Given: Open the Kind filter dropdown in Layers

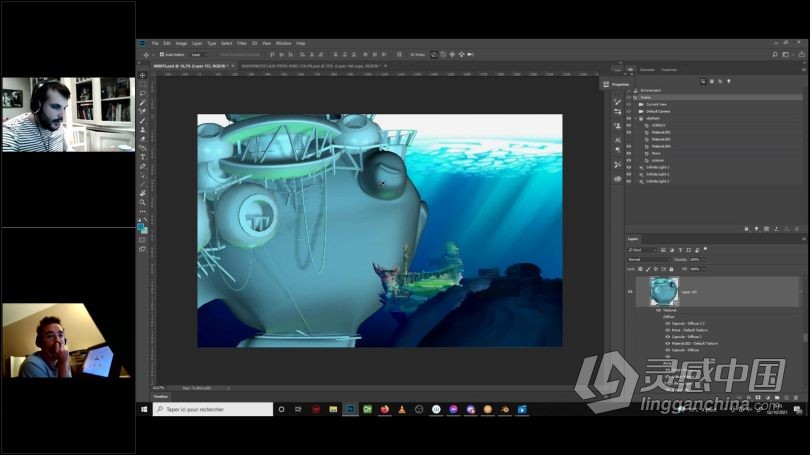Looking at the screenshot, I should coord(642,250).
